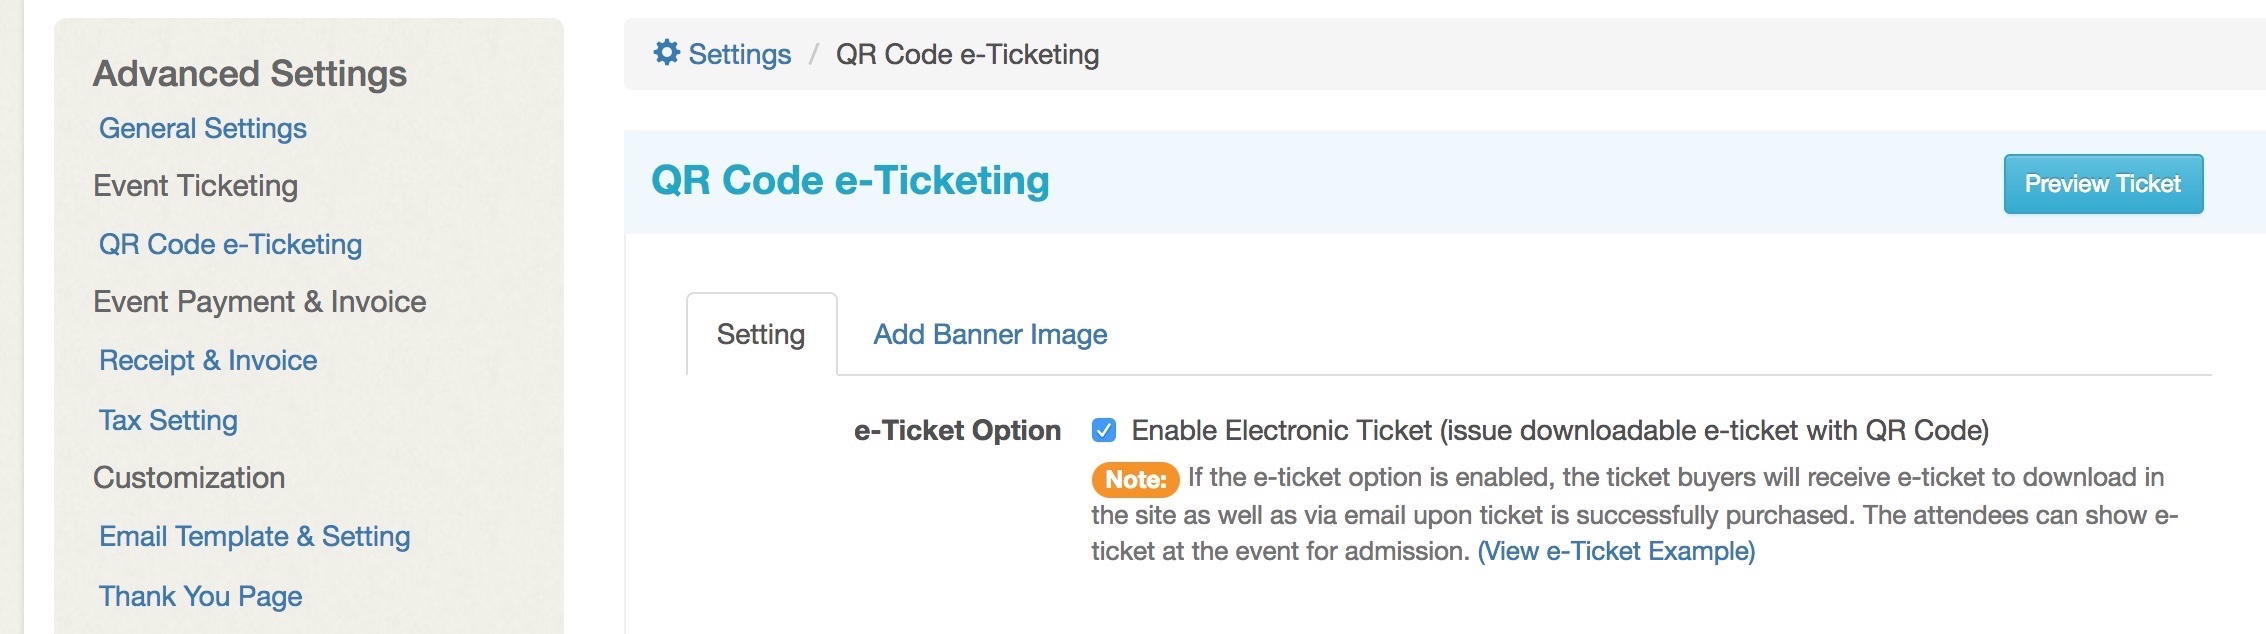Open the Settings breadcrumb link

[x=739, y=54]
